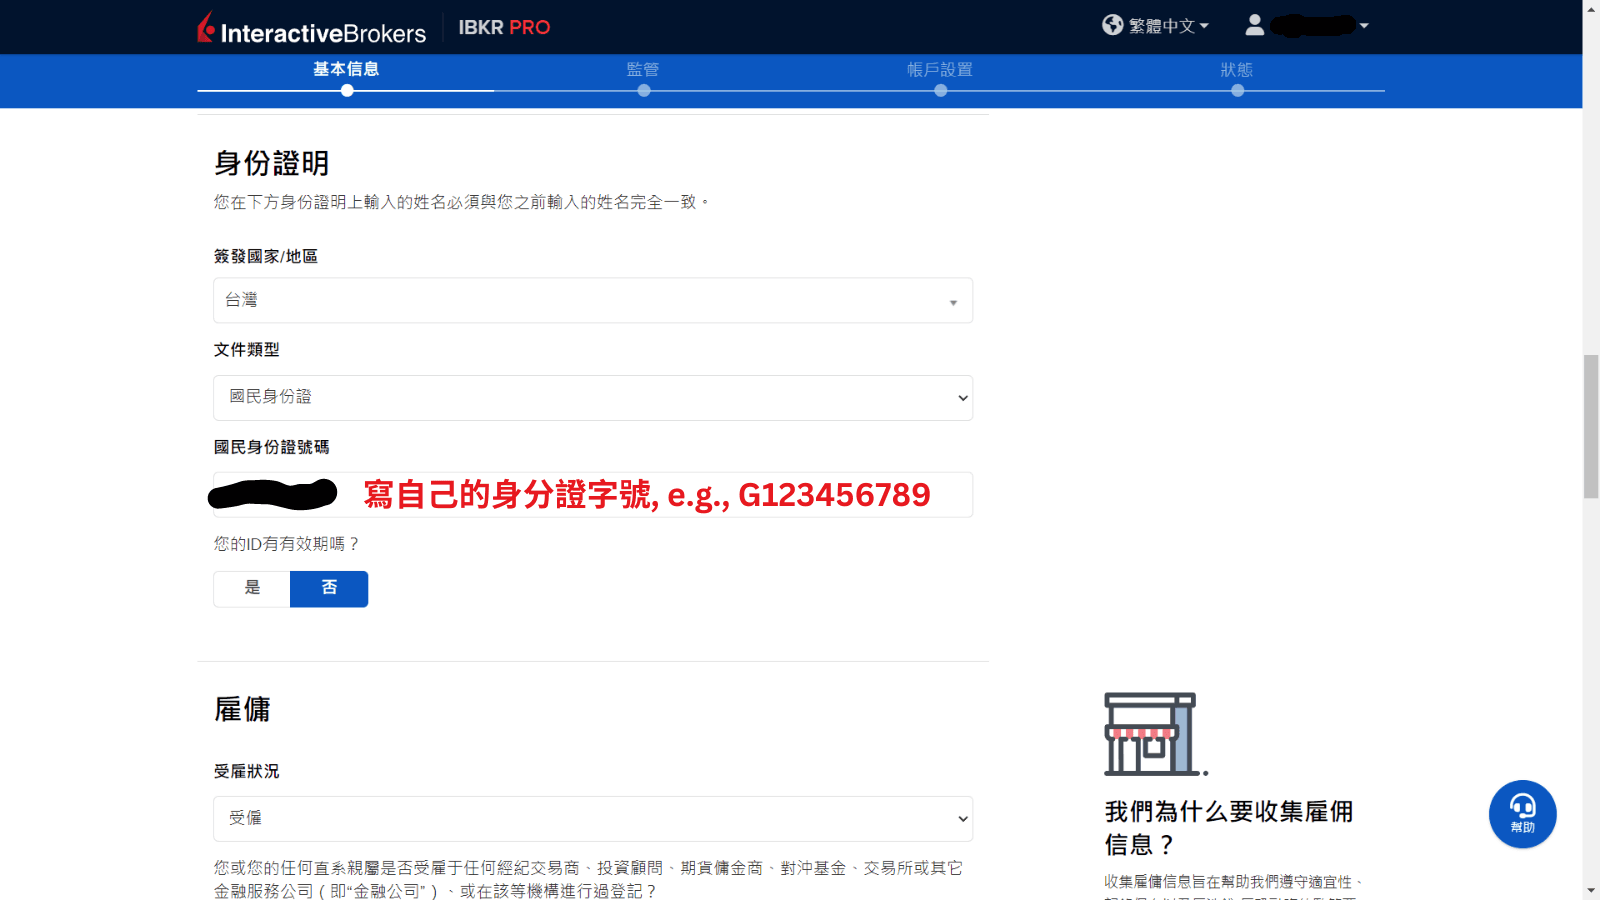
Task: Select 否 for ID expiration question
Action: point(329,589)
